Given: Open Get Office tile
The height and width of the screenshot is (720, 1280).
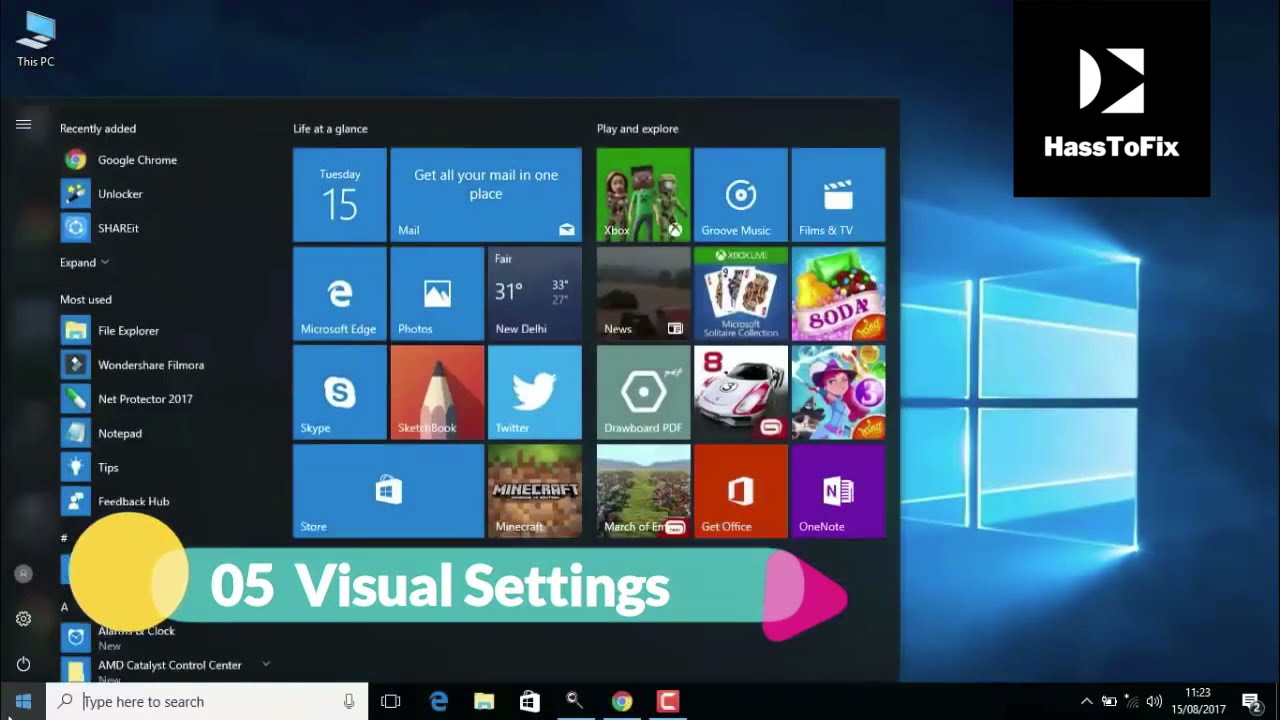Looking at the screenshot, I should tap(740, 491).
